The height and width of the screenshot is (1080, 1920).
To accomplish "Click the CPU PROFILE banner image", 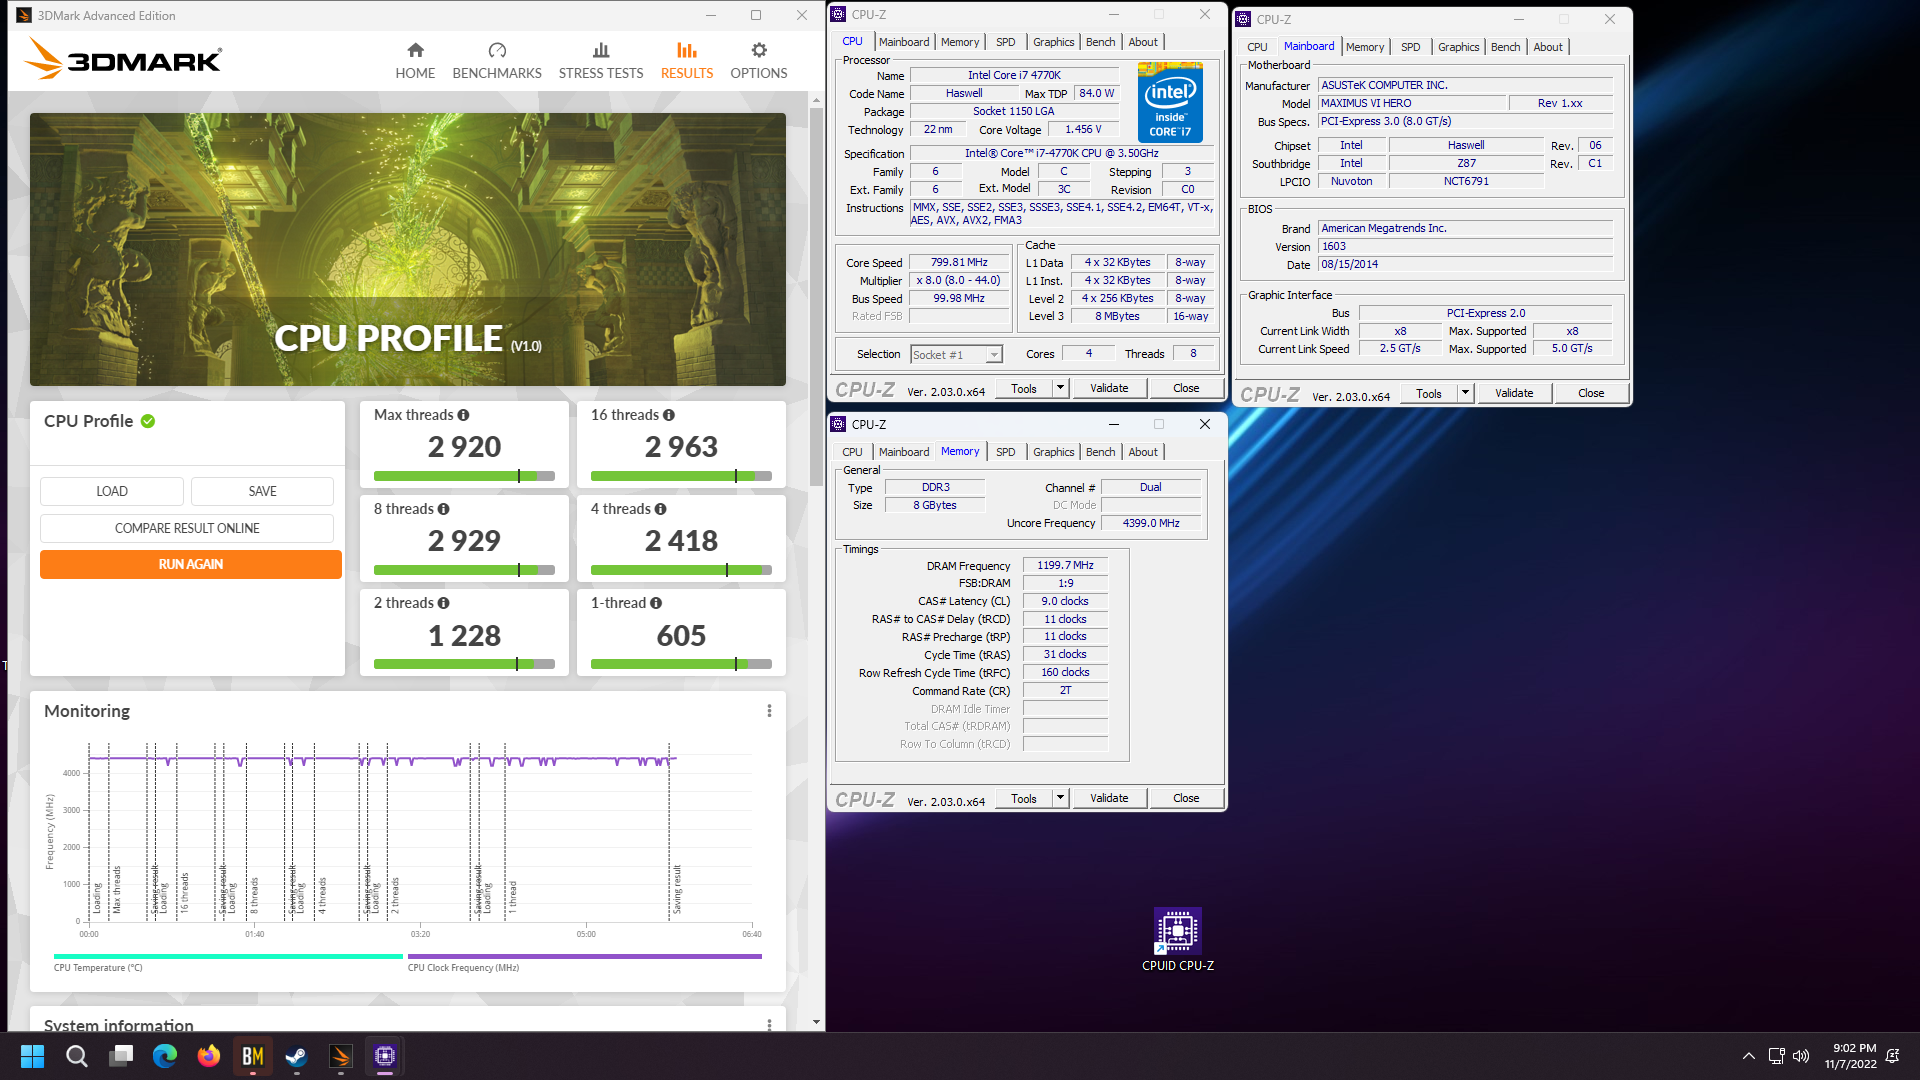I will coord(408,249).
